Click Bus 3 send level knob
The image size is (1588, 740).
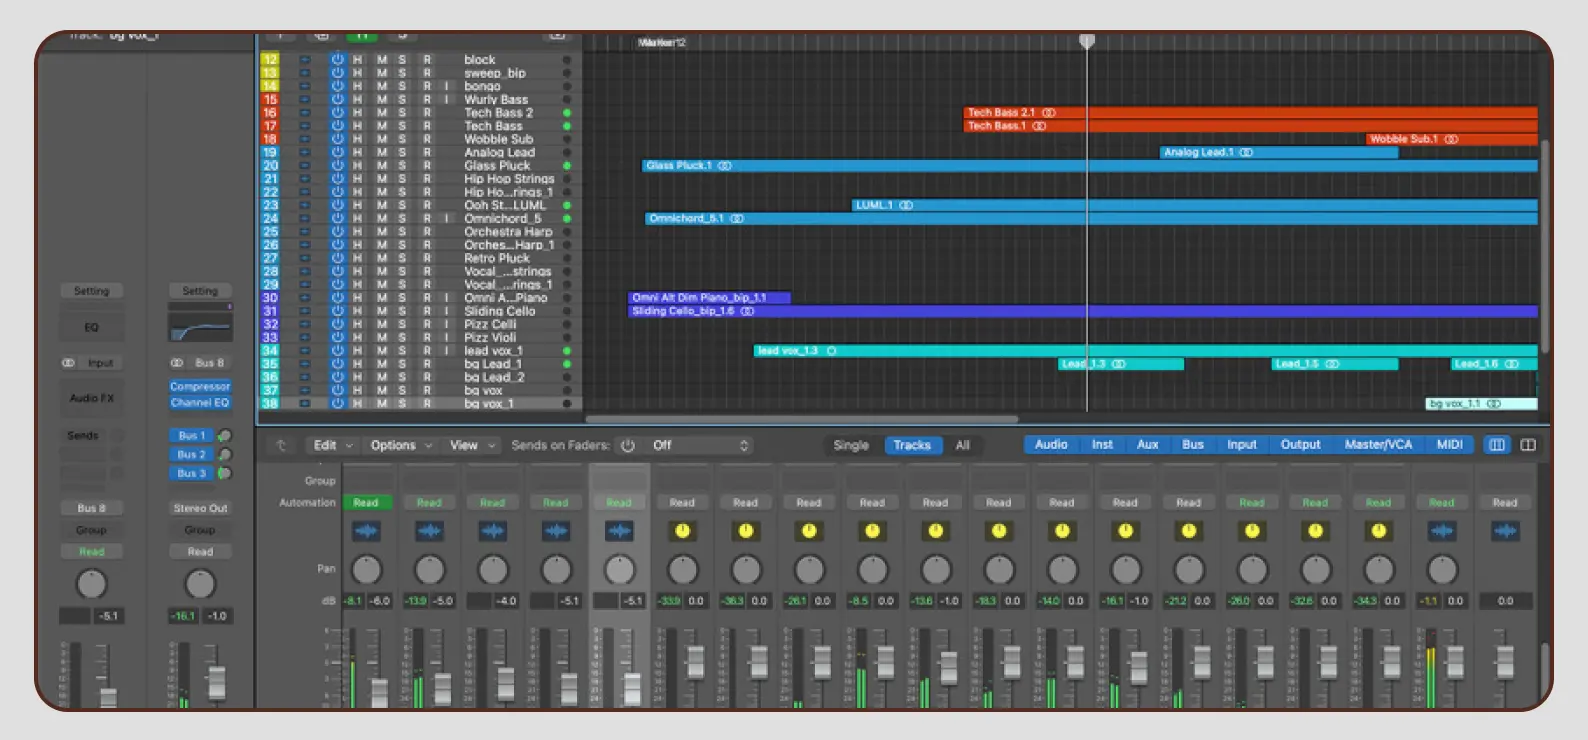pyautogui.click(x=225, y=473)
